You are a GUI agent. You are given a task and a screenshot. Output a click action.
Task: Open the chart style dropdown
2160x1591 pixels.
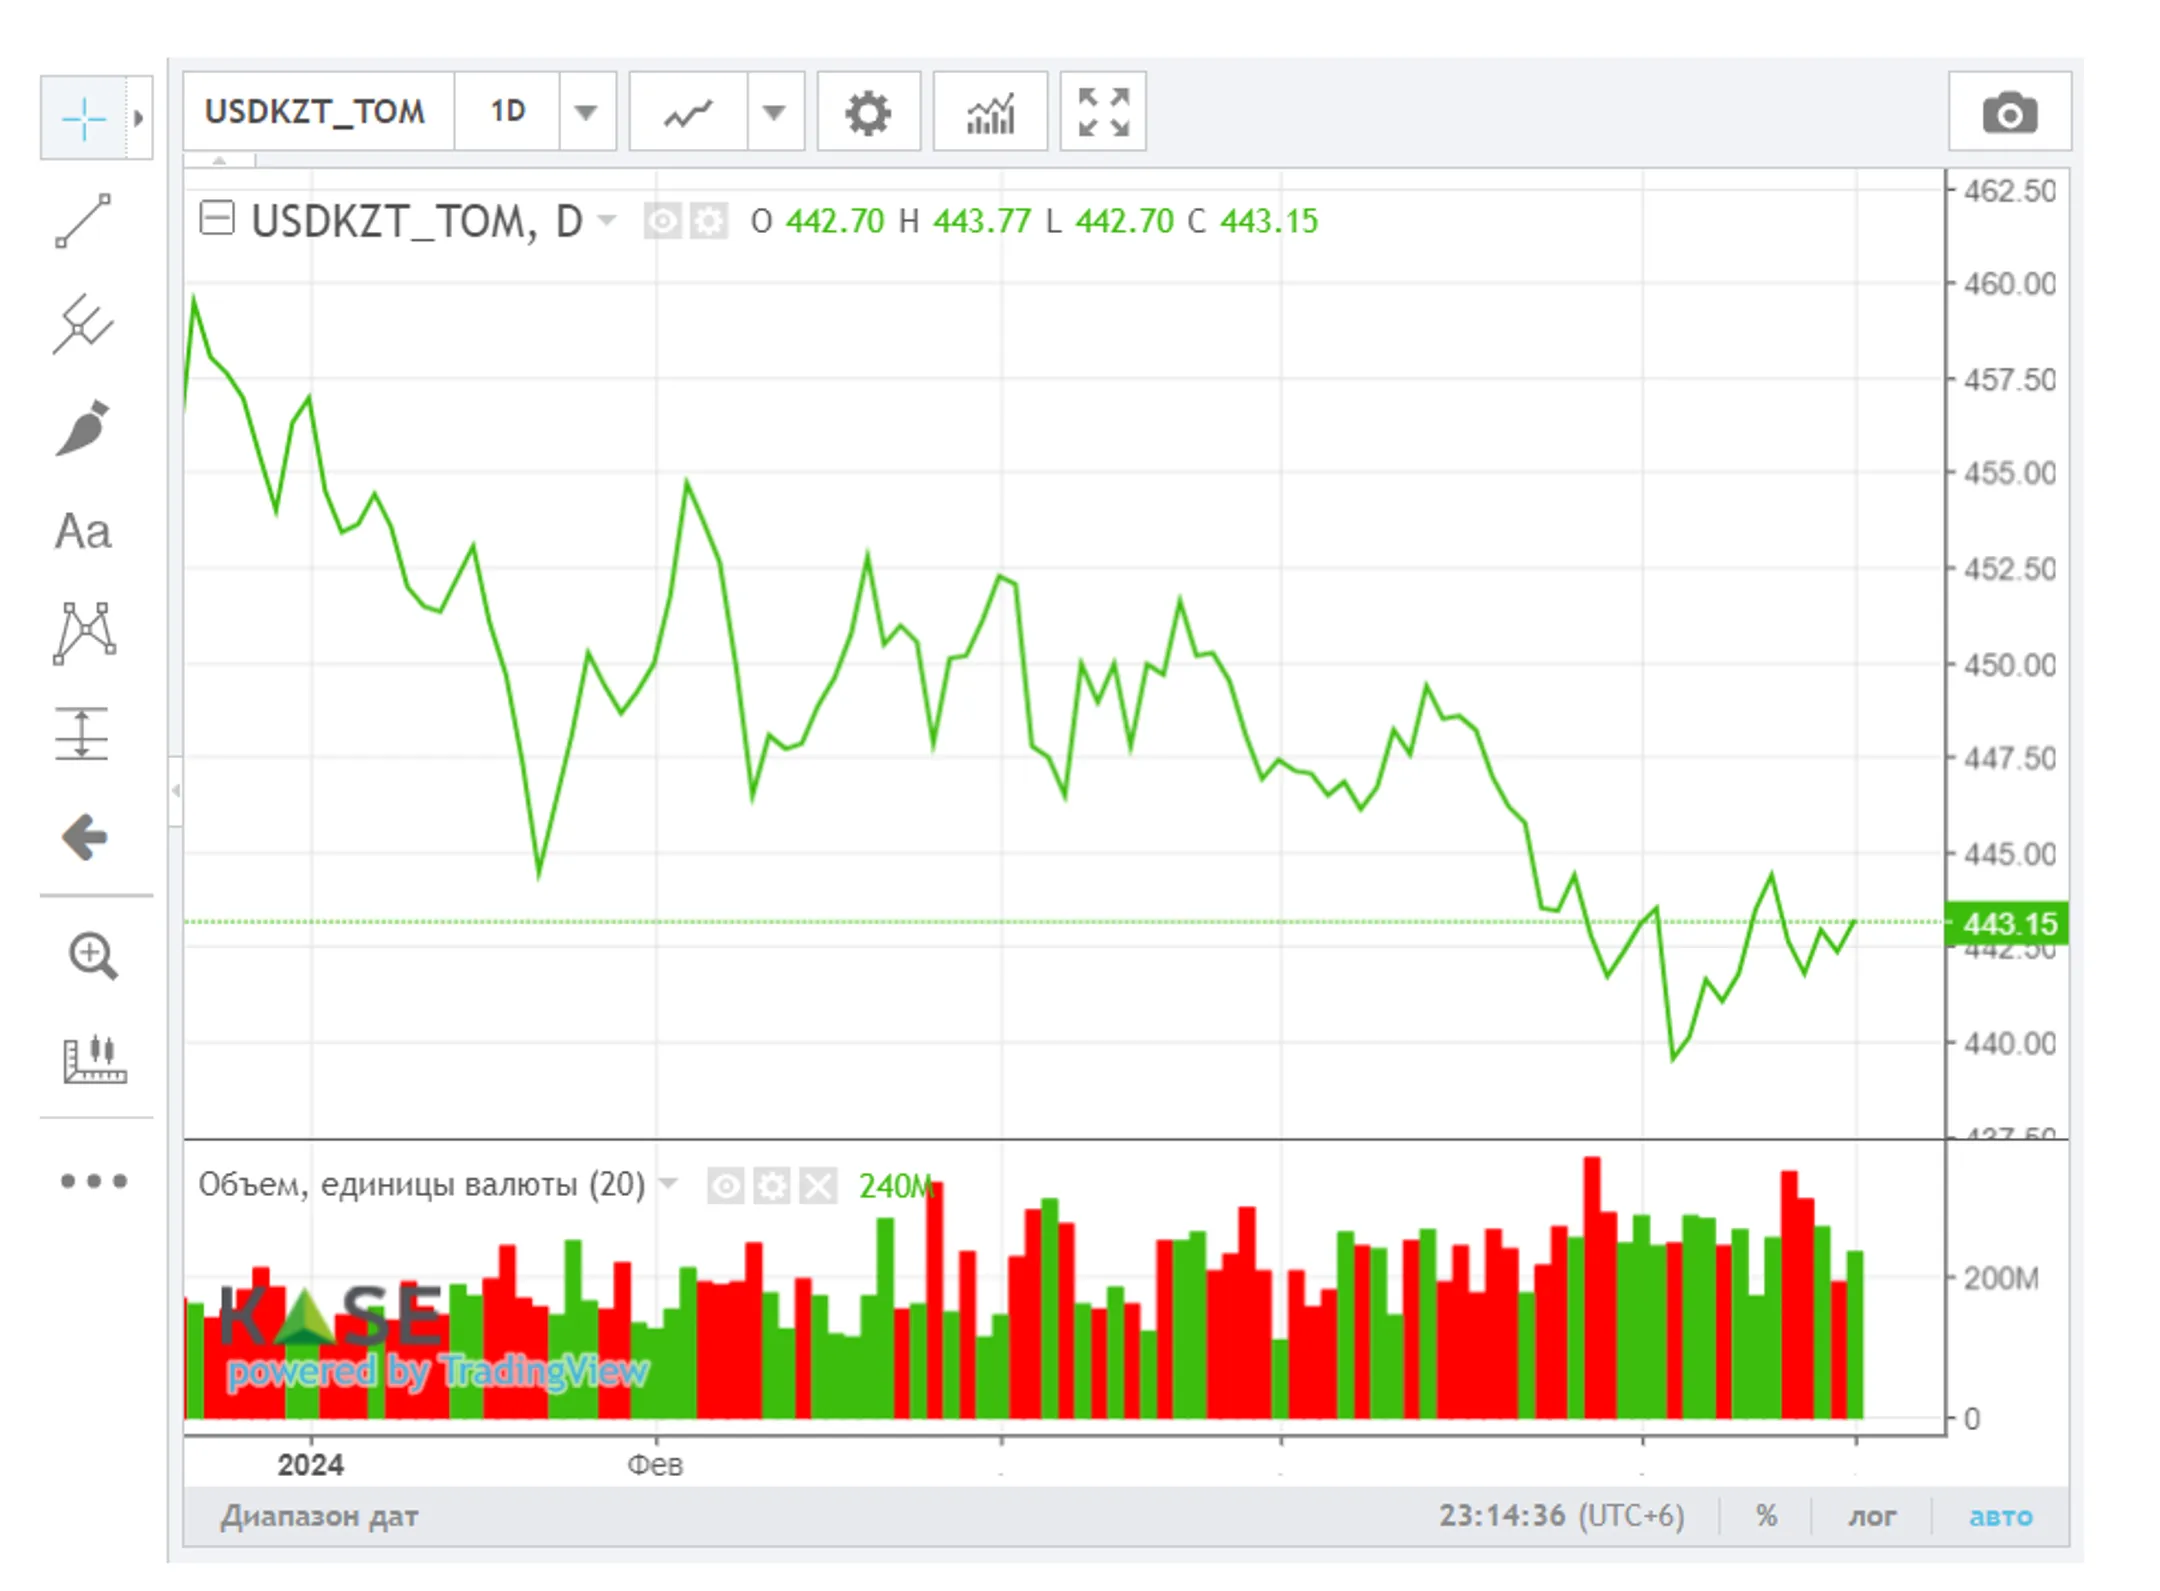pos(777,112)
